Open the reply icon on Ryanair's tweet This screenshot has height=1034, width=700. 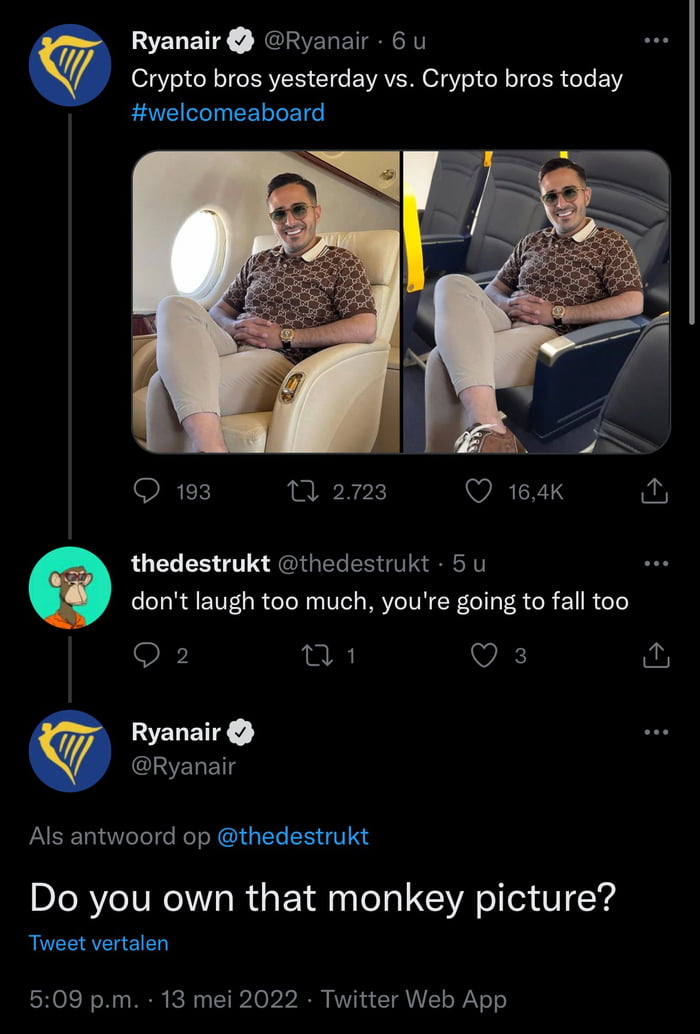click(x=148, y=491)
